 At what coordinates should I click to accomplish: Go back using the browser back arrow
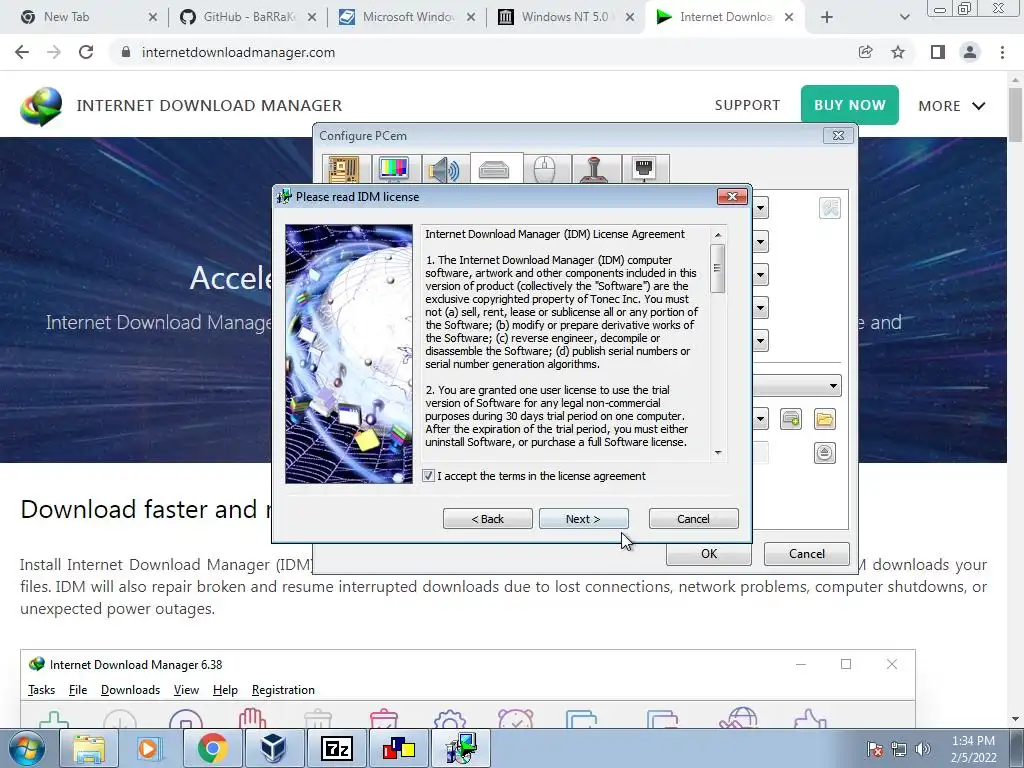pyautogui.click(x=22, y=52)
